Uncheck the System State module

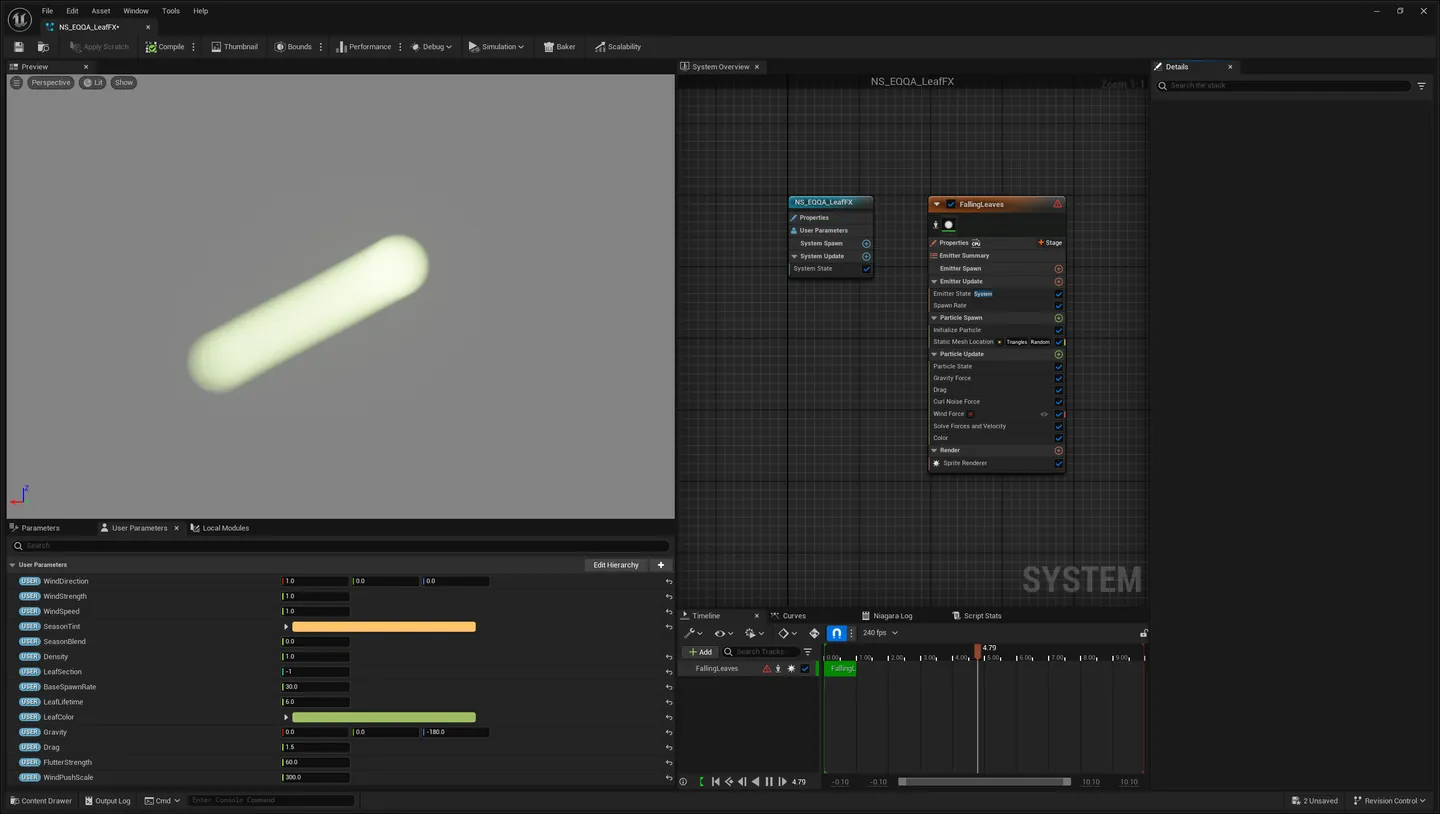click(x=866, y=269)
